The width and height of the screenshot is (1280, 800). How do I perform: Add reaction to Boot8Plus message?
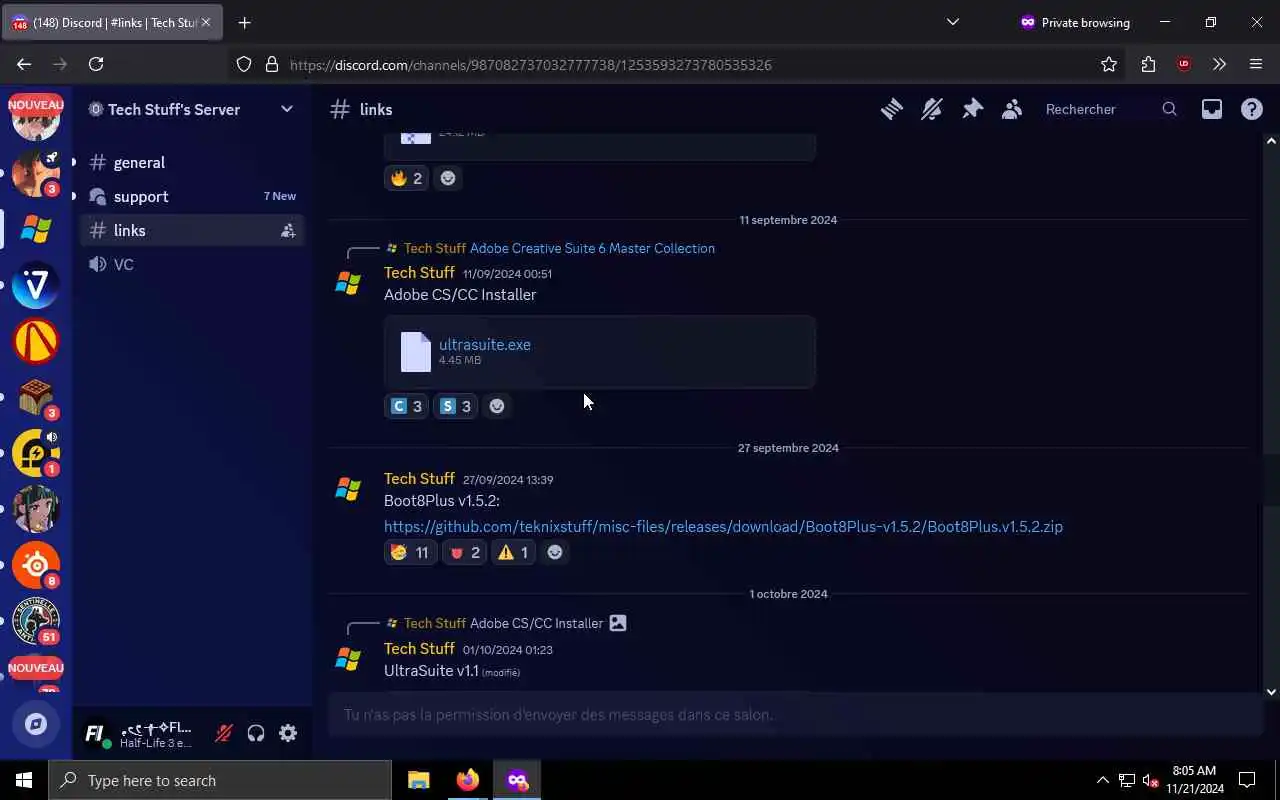pyautogui.click(x=555, y=552)
